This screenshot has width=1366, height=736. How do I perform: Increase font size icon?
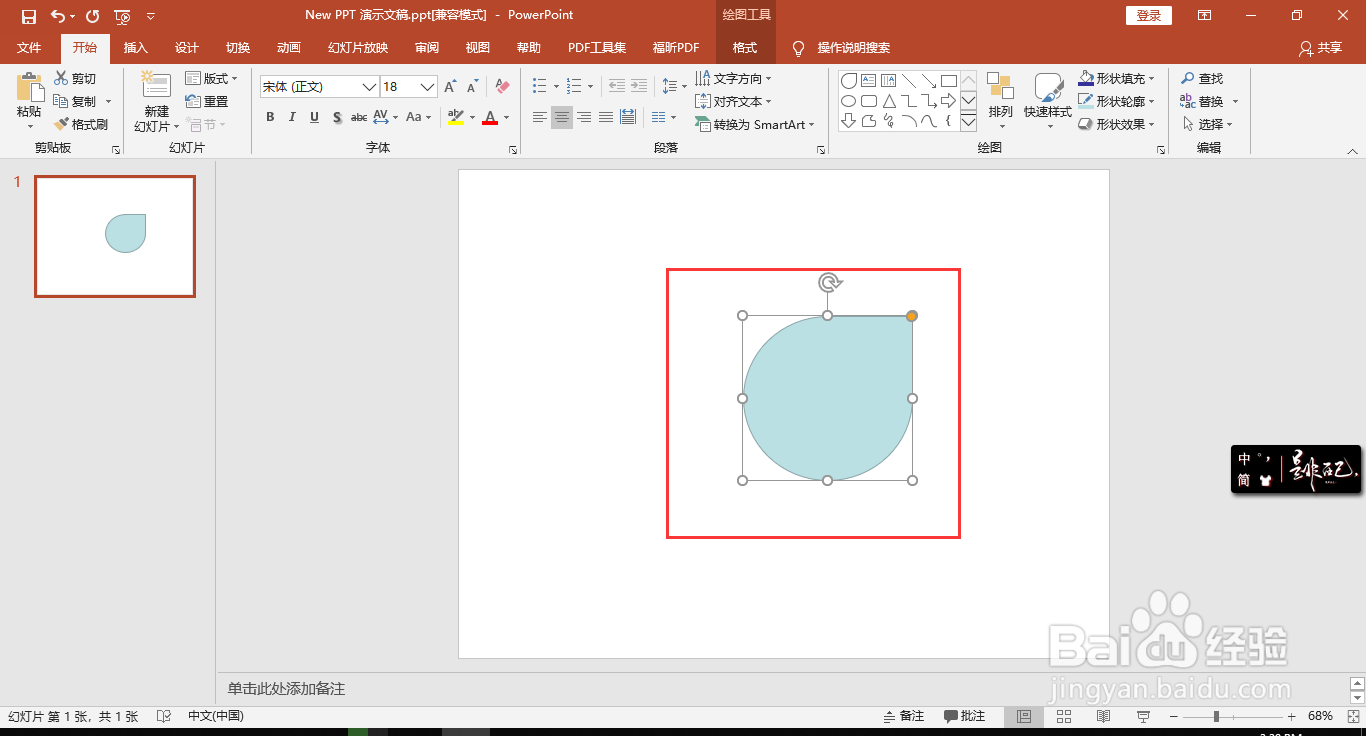[x=450, y=87]
